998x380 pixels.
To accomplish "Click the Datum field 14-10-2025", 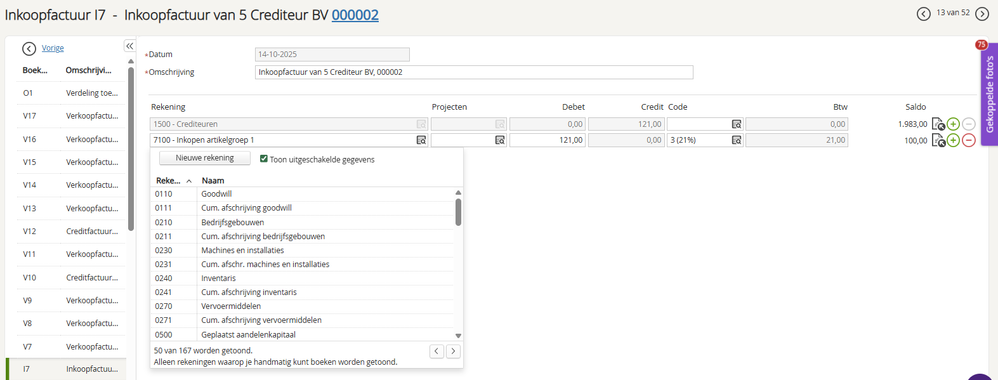I will 332,55.
